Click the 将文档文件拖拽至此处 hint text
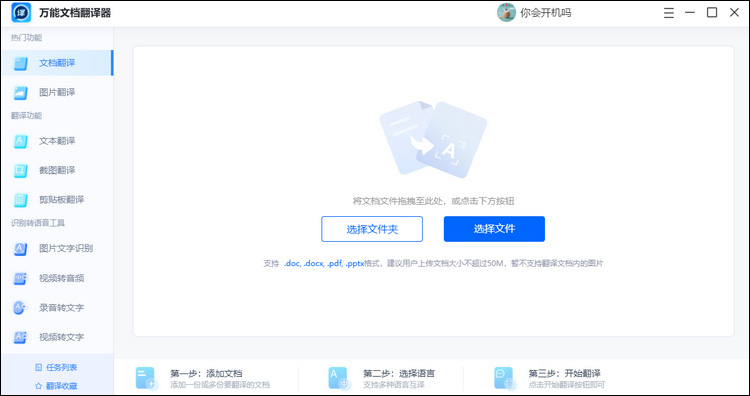 (x=433, y=201)
